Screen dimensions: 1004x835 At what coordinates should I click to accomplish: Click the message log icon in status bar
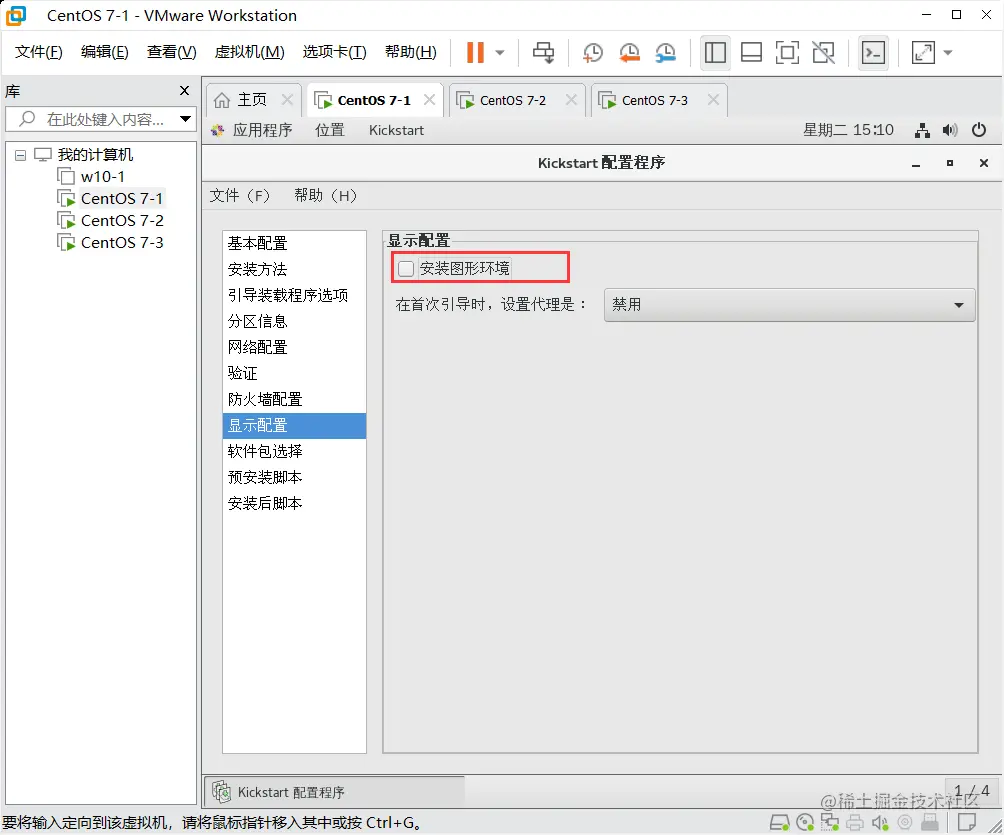coord(968,822)
